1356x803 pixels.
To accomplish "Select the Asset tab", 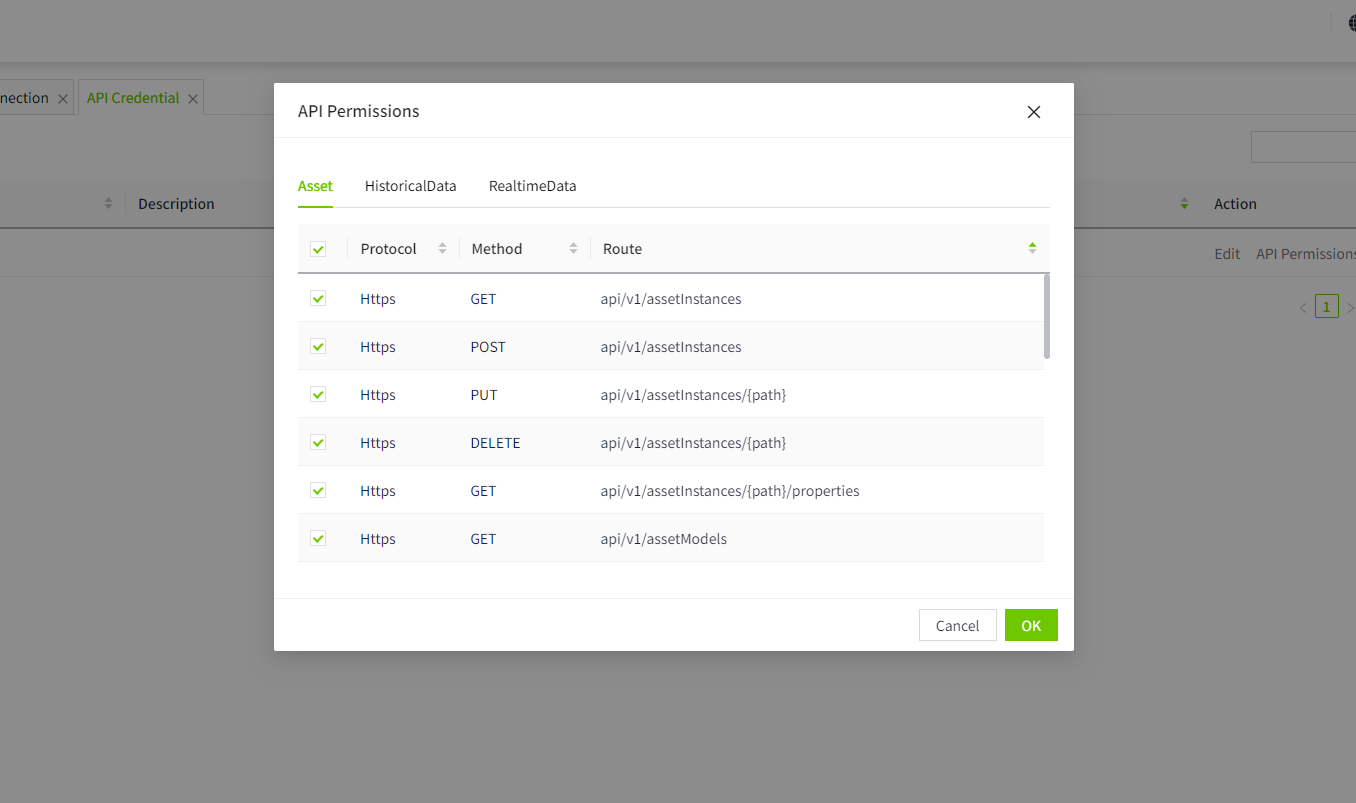I will click(x=315, y=186).
